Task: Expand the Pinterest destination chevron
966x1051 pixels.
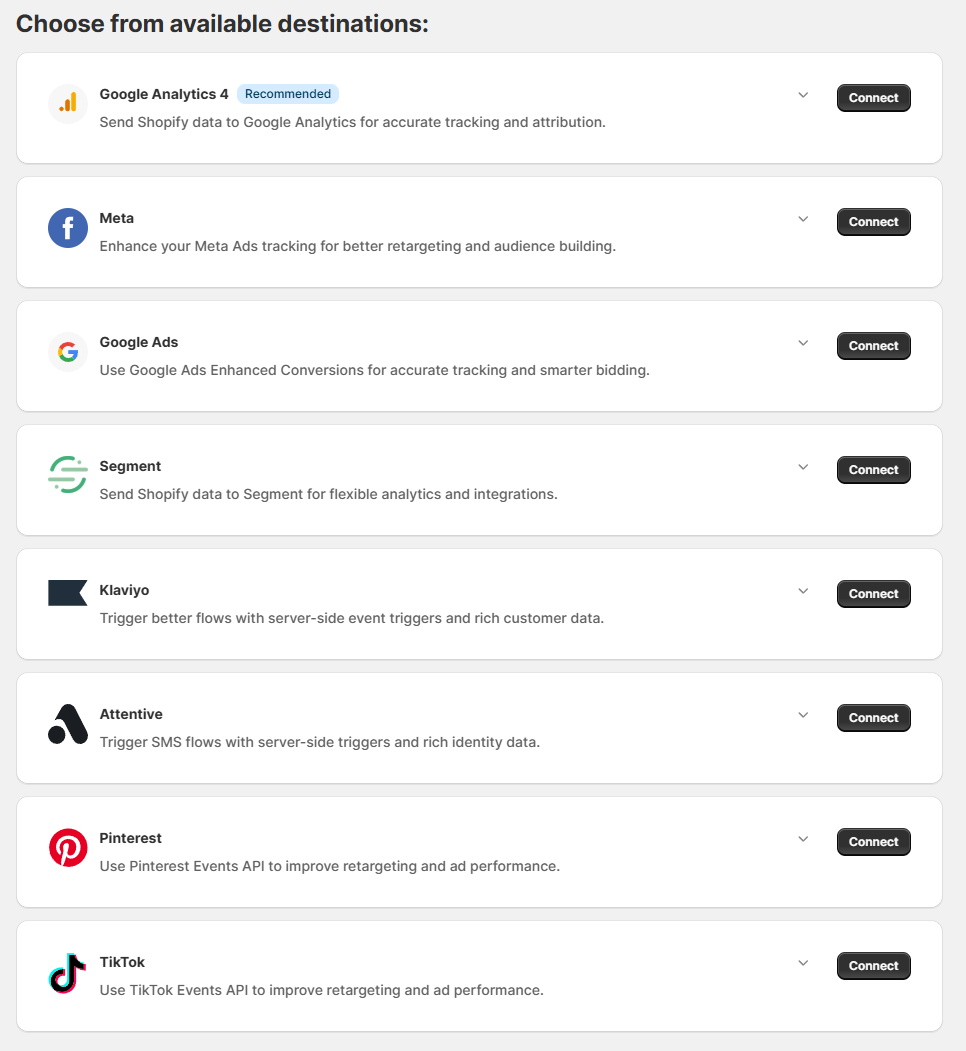Action: 803,839
